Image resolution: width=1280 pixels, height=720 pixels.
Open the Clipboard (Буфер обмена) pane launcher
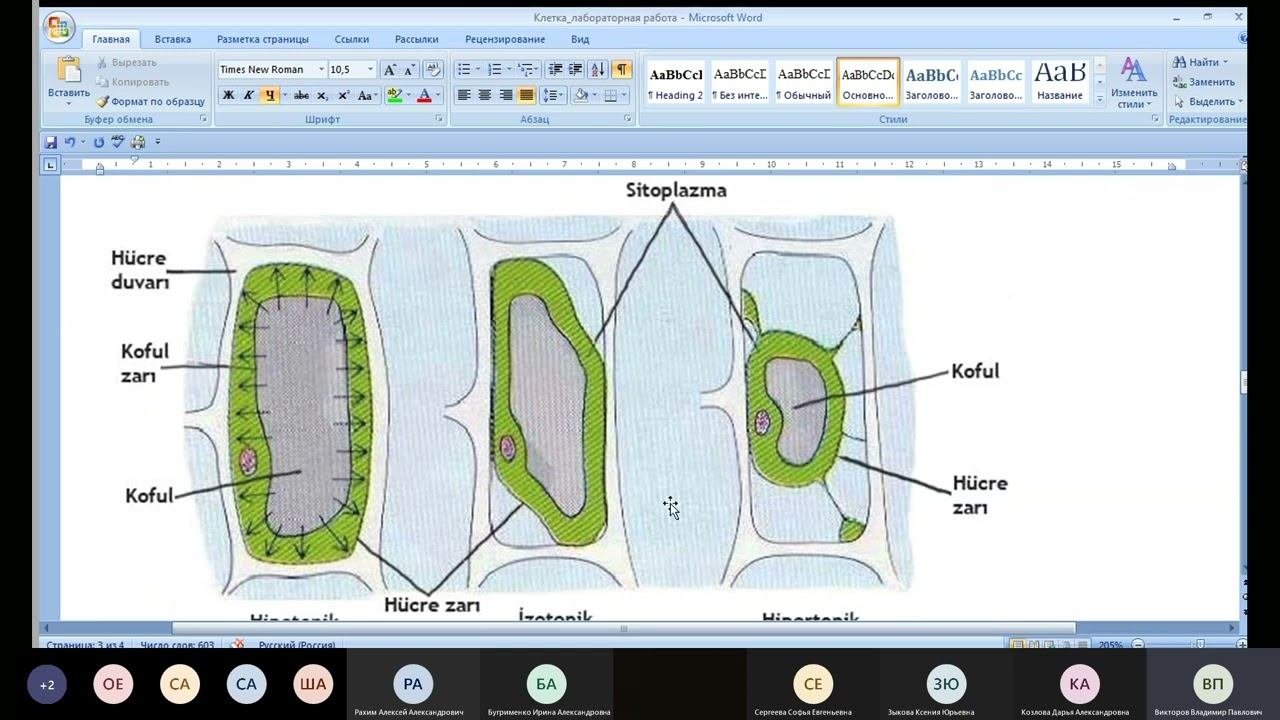click(203, 119)
